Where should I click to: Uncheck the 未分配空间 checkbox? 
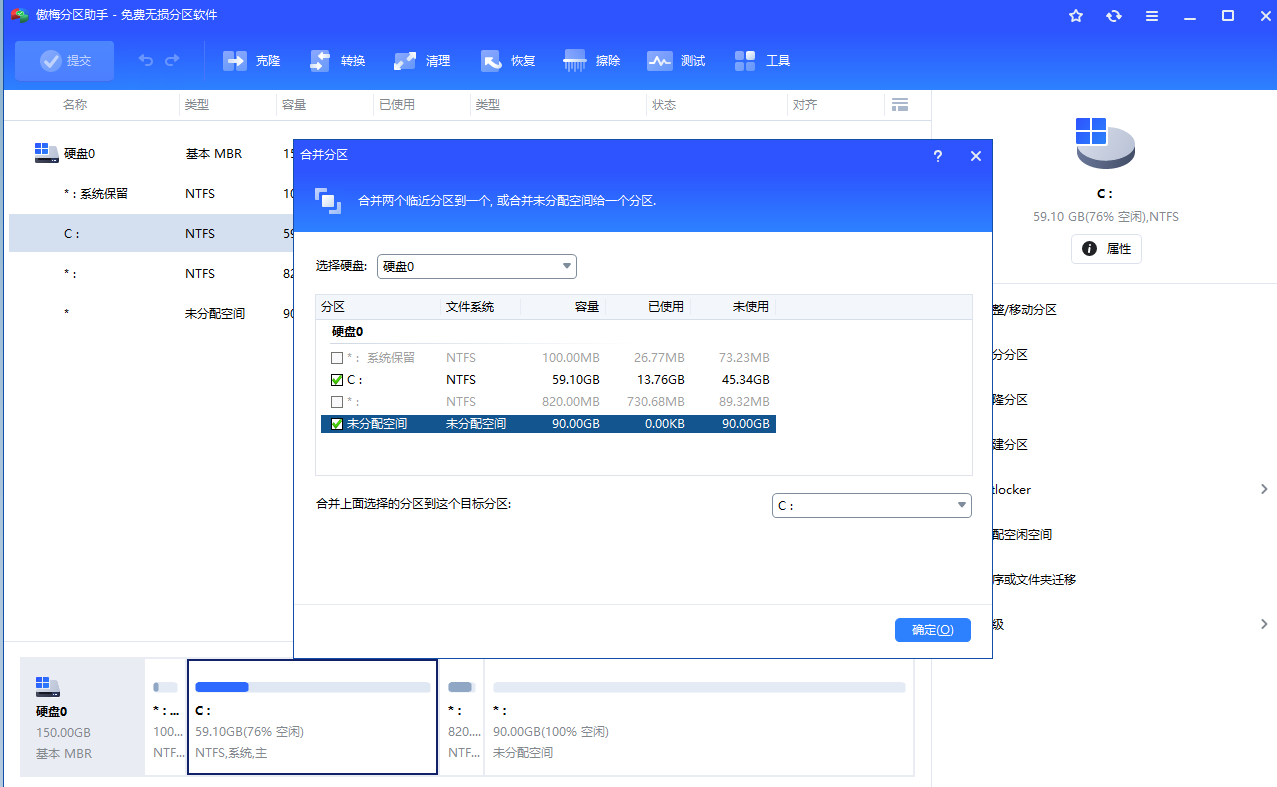click(337, 424)
